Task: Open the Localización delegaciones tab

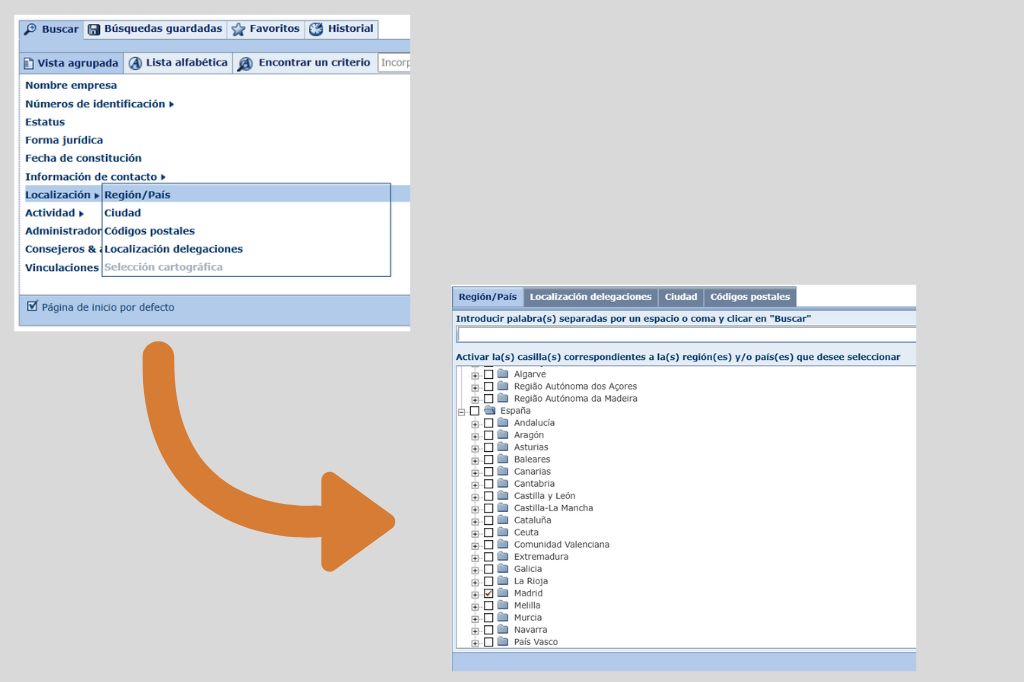Action: pos(590,297)
